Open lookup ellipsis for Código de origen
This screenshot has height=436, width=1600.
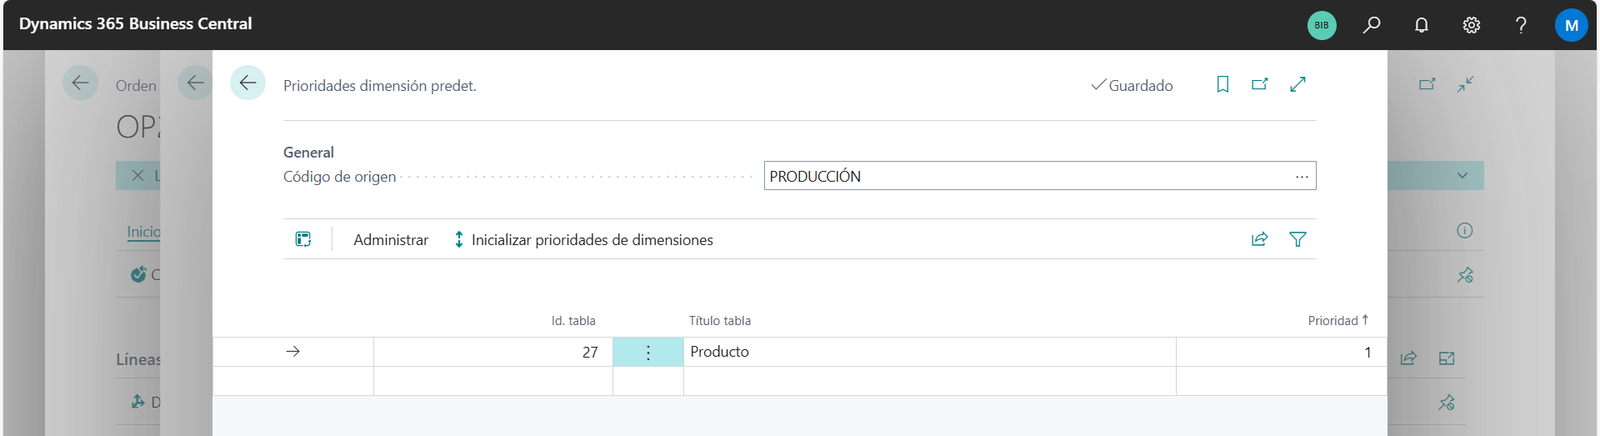coord(1301,176)
